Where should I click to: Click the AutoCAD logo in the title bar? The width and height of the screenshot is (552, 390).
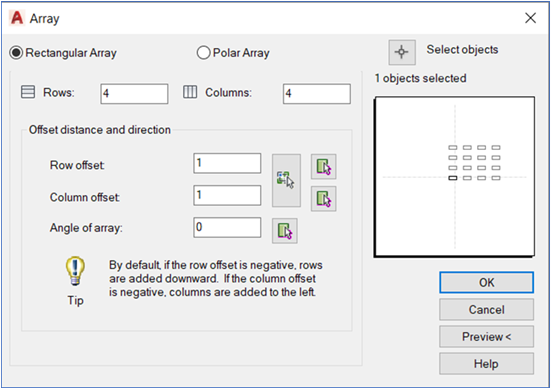17,18
